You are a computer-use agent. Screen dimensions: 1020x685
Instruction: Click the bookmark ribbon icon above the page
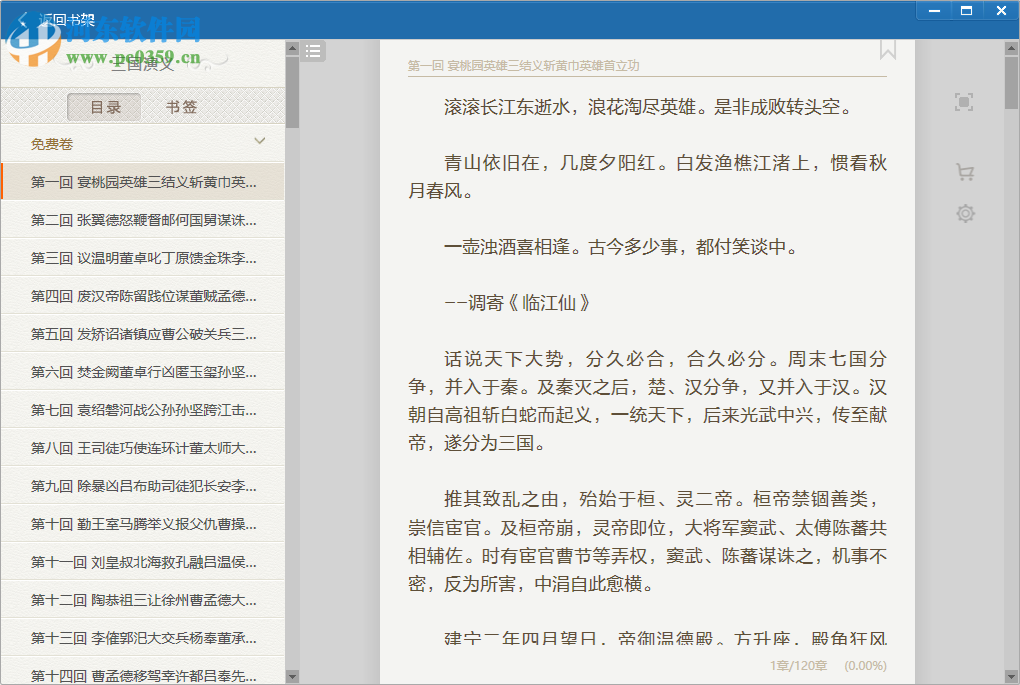pyautogui.click(x=887, y=49)
